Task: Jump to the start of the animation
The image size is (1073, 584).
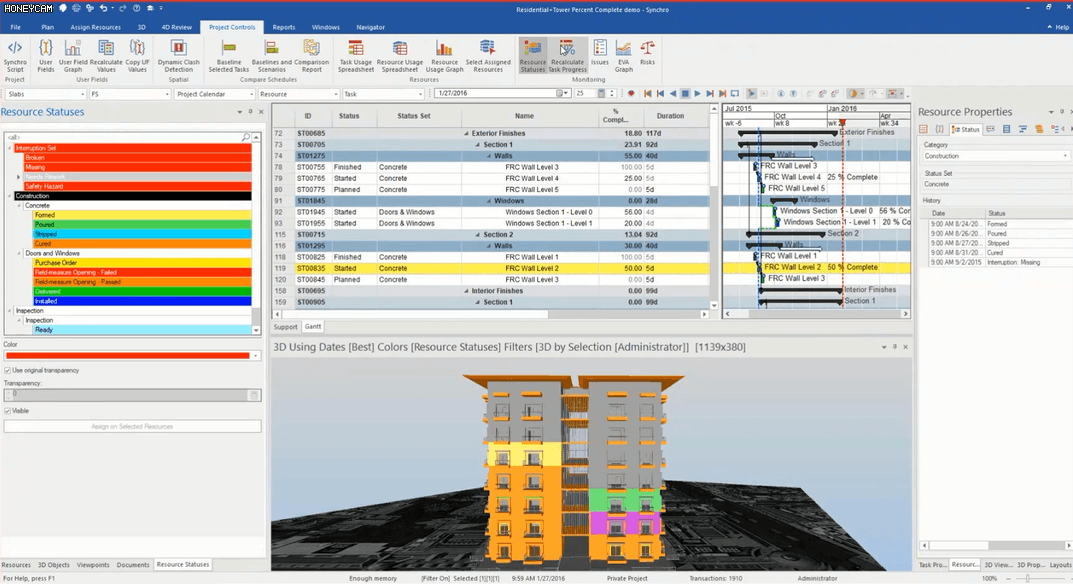Action: tap(647, 94)
